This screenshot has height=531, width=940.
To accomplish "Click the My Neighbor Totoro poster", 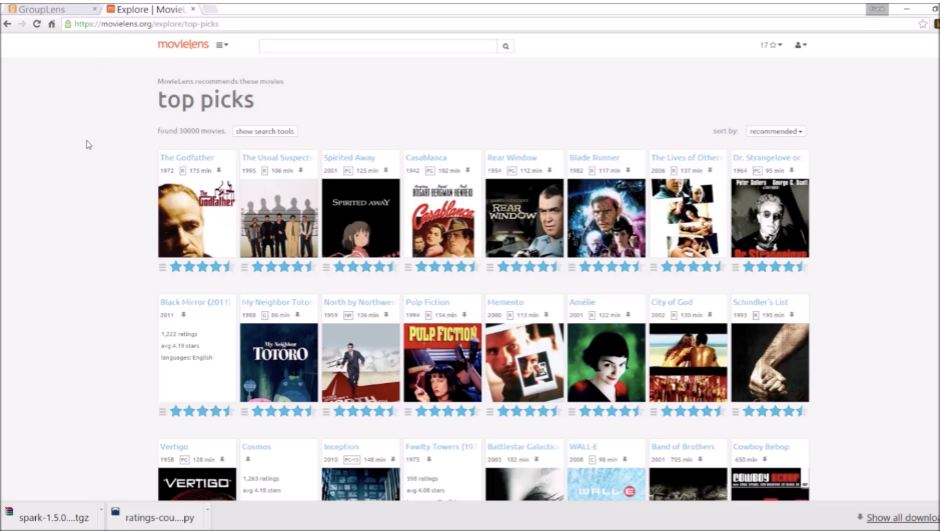I will click(279, 363).
